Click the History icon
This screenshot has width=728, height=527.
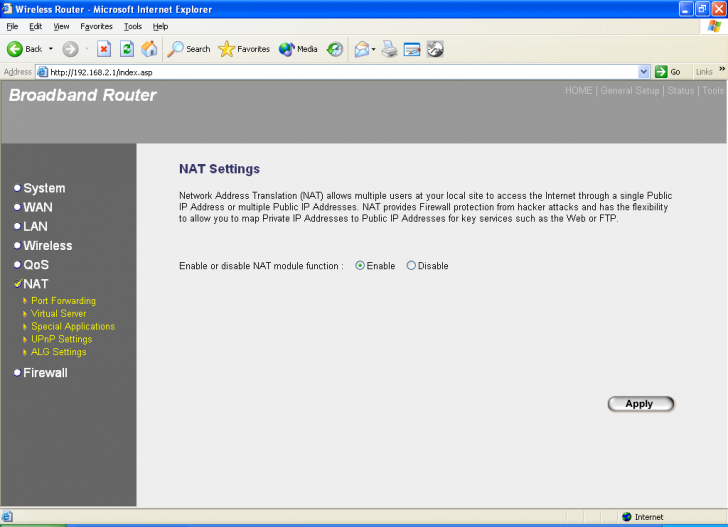tap(335, 49)
